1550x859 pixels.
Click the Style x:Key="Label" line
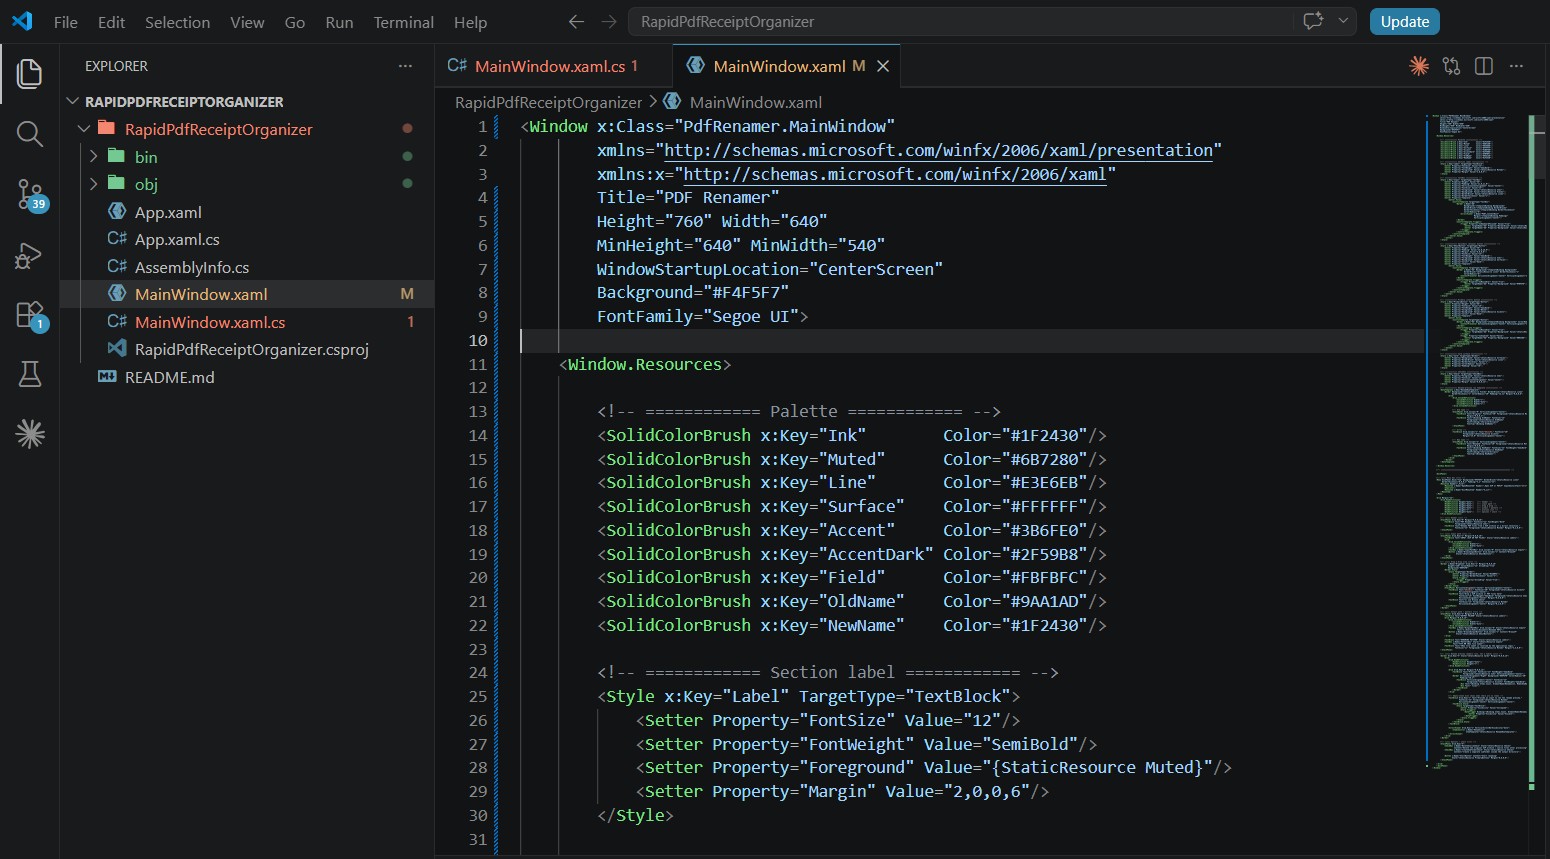[x=808, y=696]
